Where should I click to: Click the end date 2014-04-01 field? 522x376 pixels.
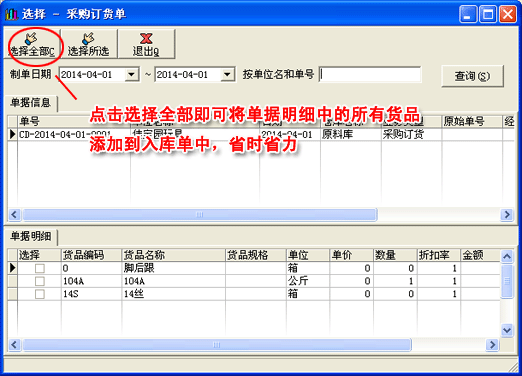pos(188,74)
